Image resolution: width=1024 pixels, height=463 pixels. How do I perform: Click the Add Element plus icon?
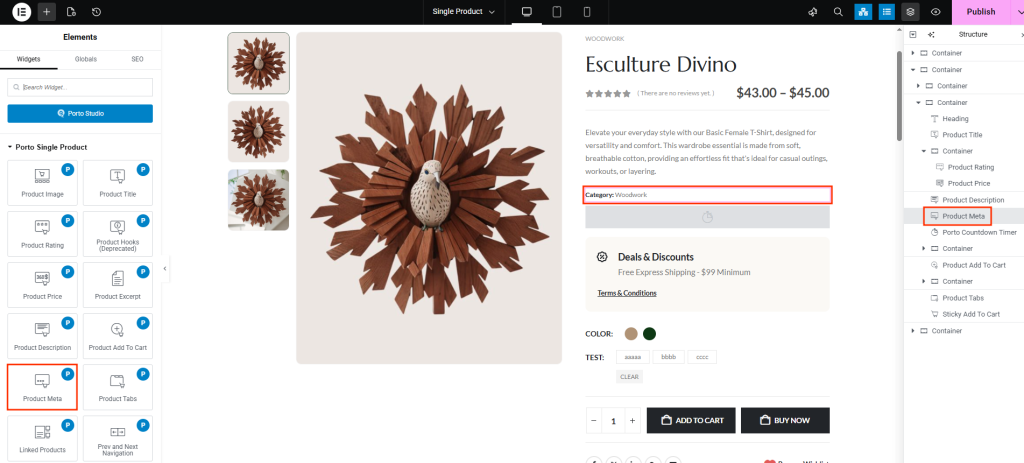point(47,12)
